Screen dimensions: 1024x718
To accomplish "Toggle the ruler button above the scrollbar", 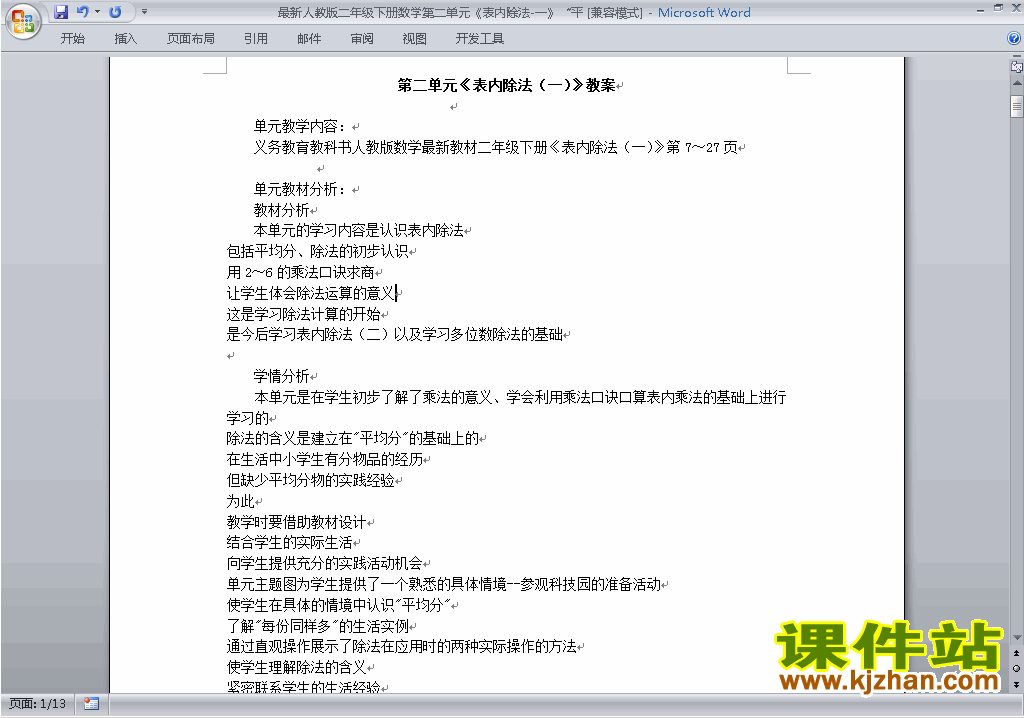I will [1016, 66].
